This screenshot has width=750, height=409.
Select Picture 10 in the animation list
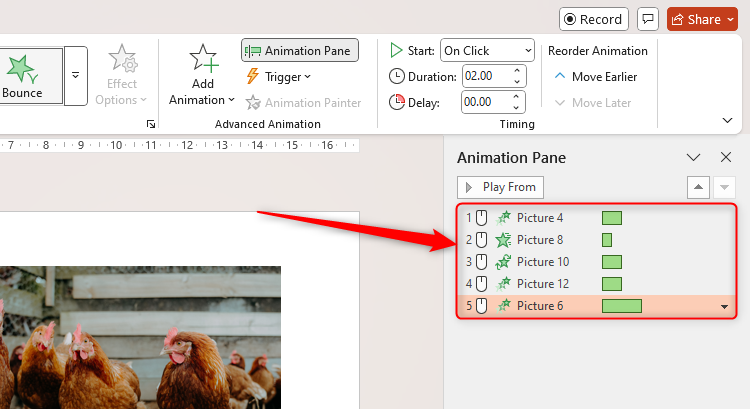point(541,262)
